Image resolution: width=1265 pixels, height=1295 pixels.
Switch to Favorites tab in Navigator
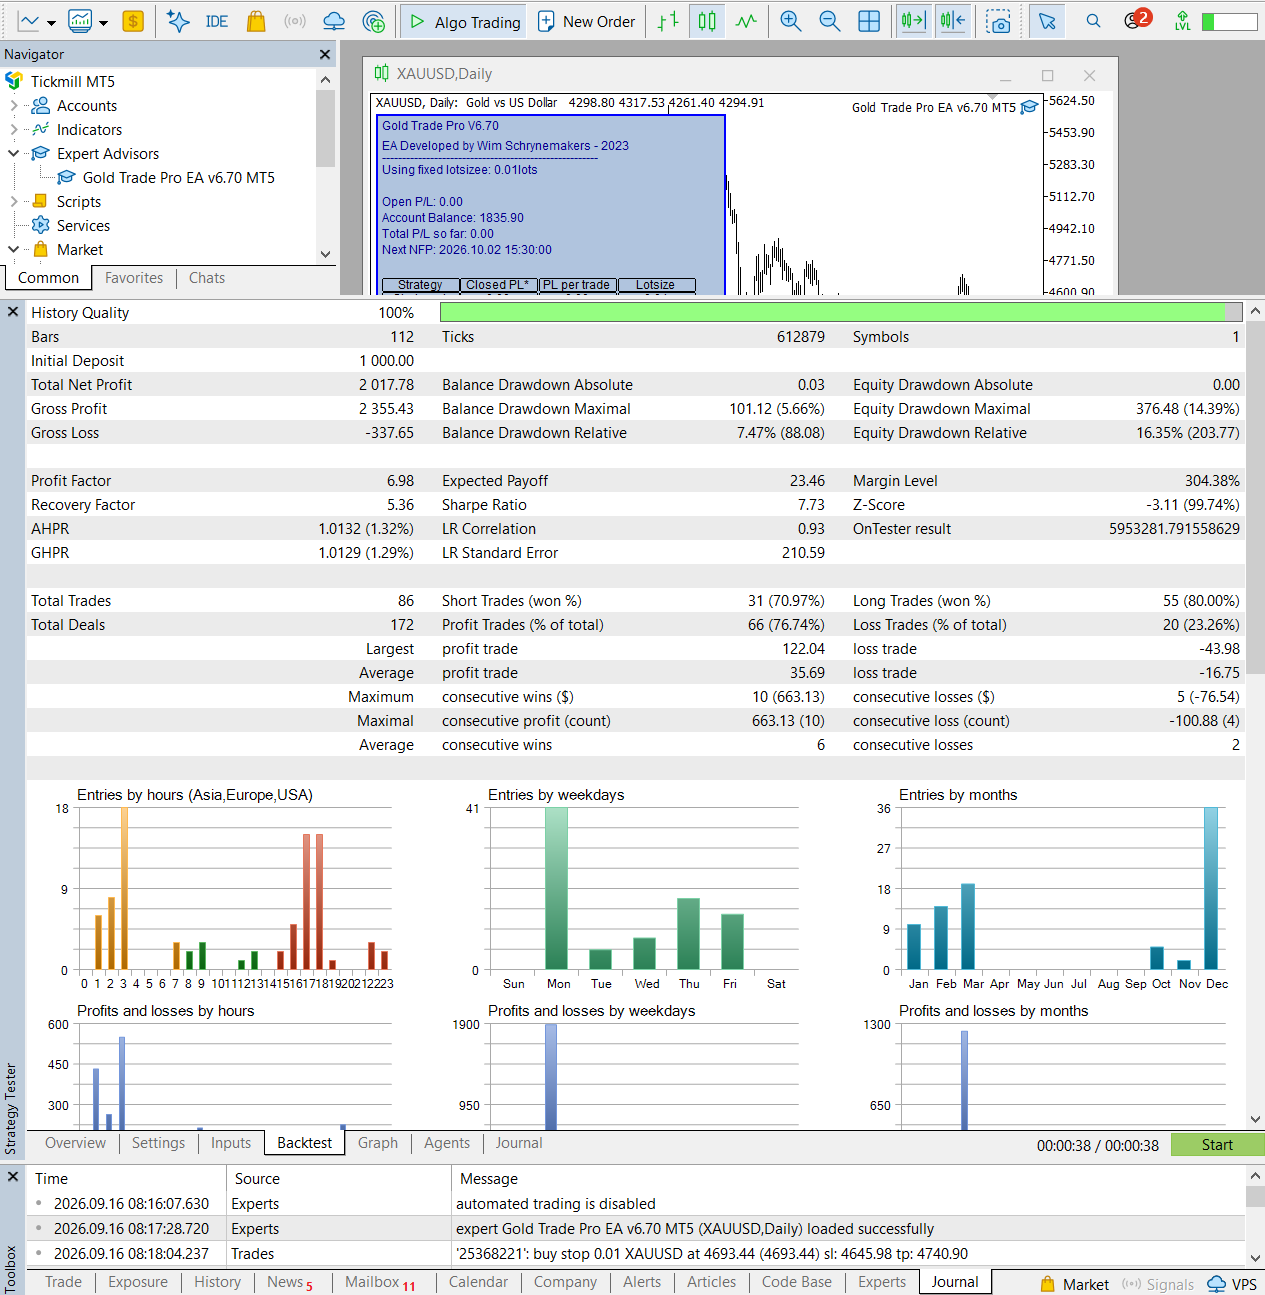[x=134, y=278]
